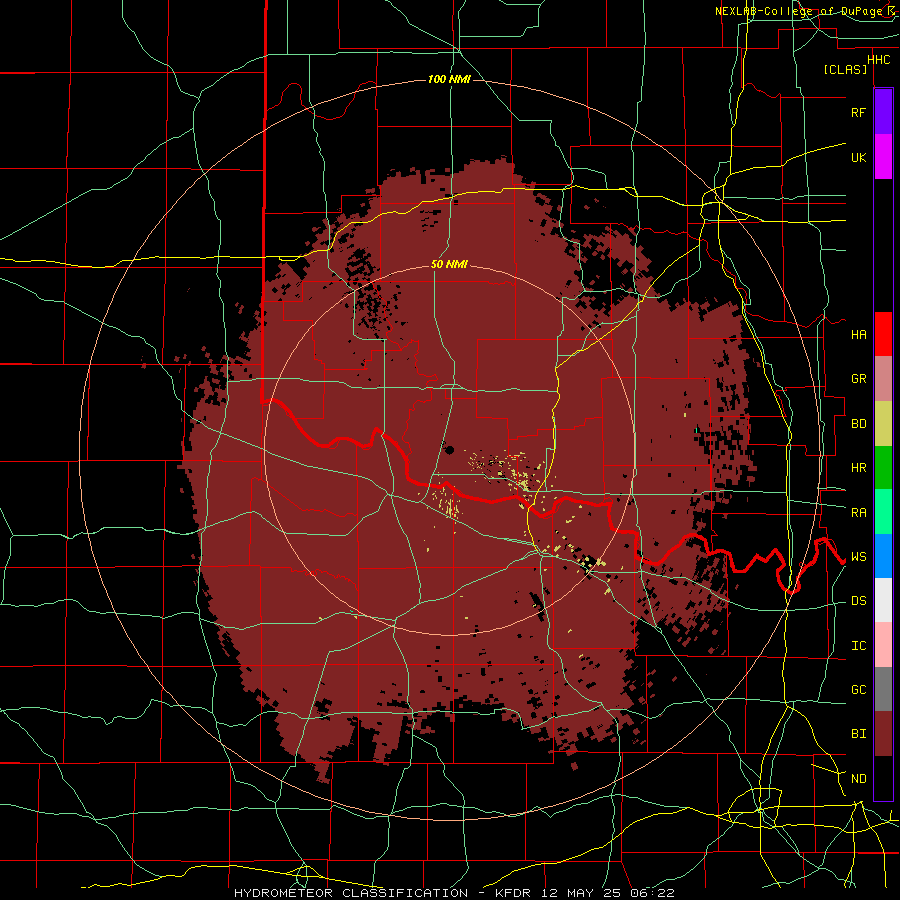Click the red HA legend color swatch
900x900 pixels.
[x=883, y=334]
